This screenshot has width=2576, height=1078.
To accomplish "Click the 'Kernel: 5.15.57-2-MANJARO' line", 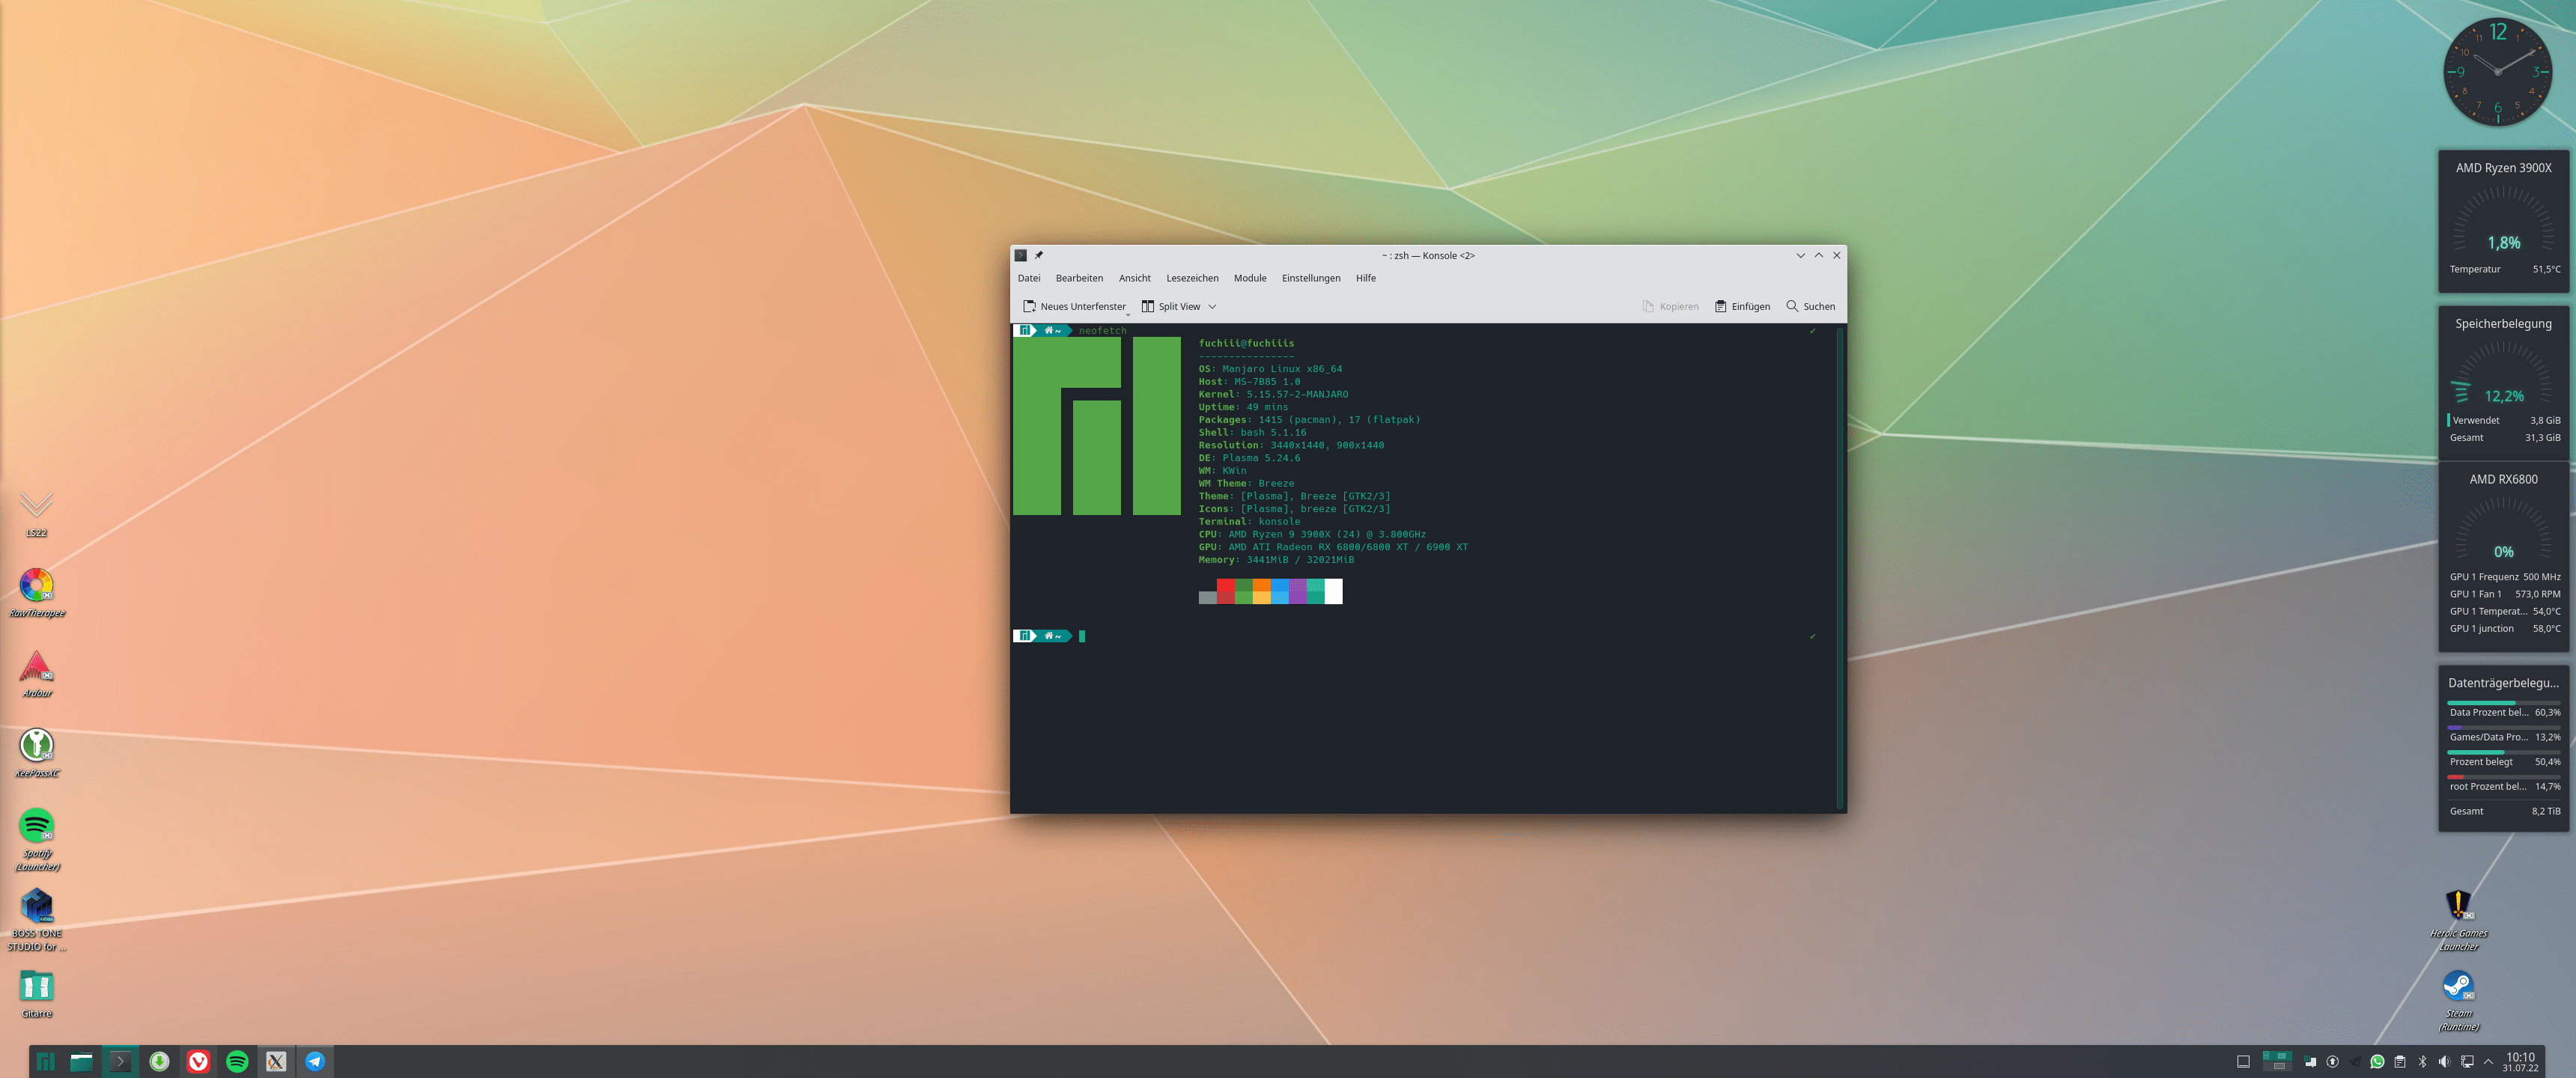I will click(x=1273, y=394).
